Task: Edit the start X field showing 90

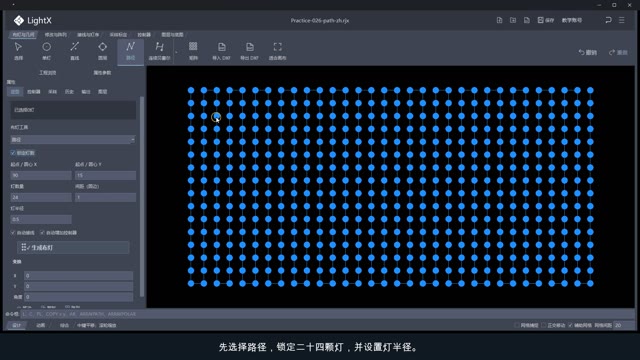Action: point(41,176)
